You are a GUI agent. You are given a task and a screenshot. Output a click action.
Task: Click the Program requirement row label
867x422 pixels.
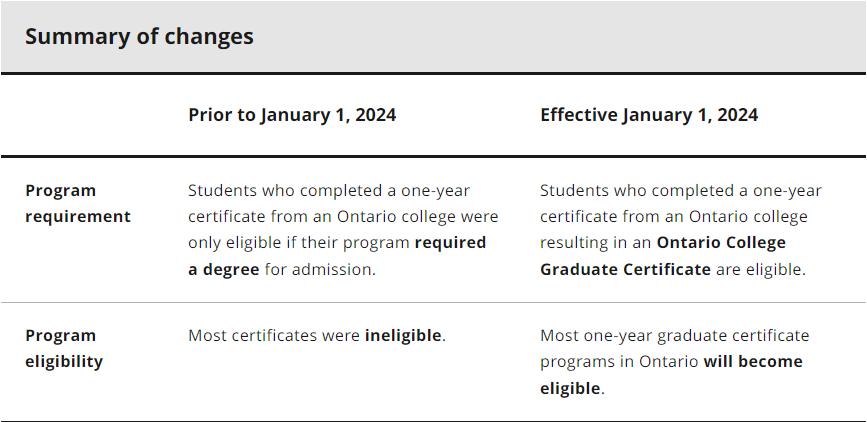78,203
